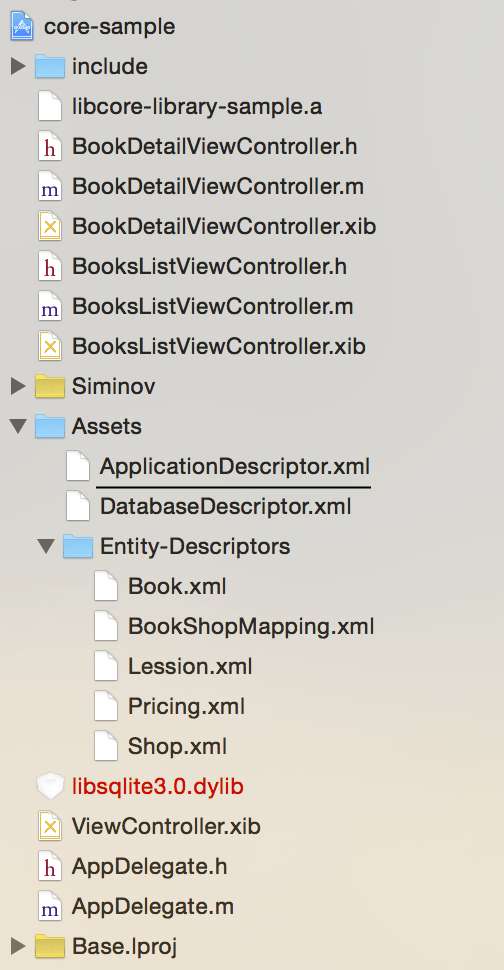The height and width of the screenshot is (970, 504).
Task: Collapse the Entity-Descriptors disclosure triangle
Action: (46, 546)
